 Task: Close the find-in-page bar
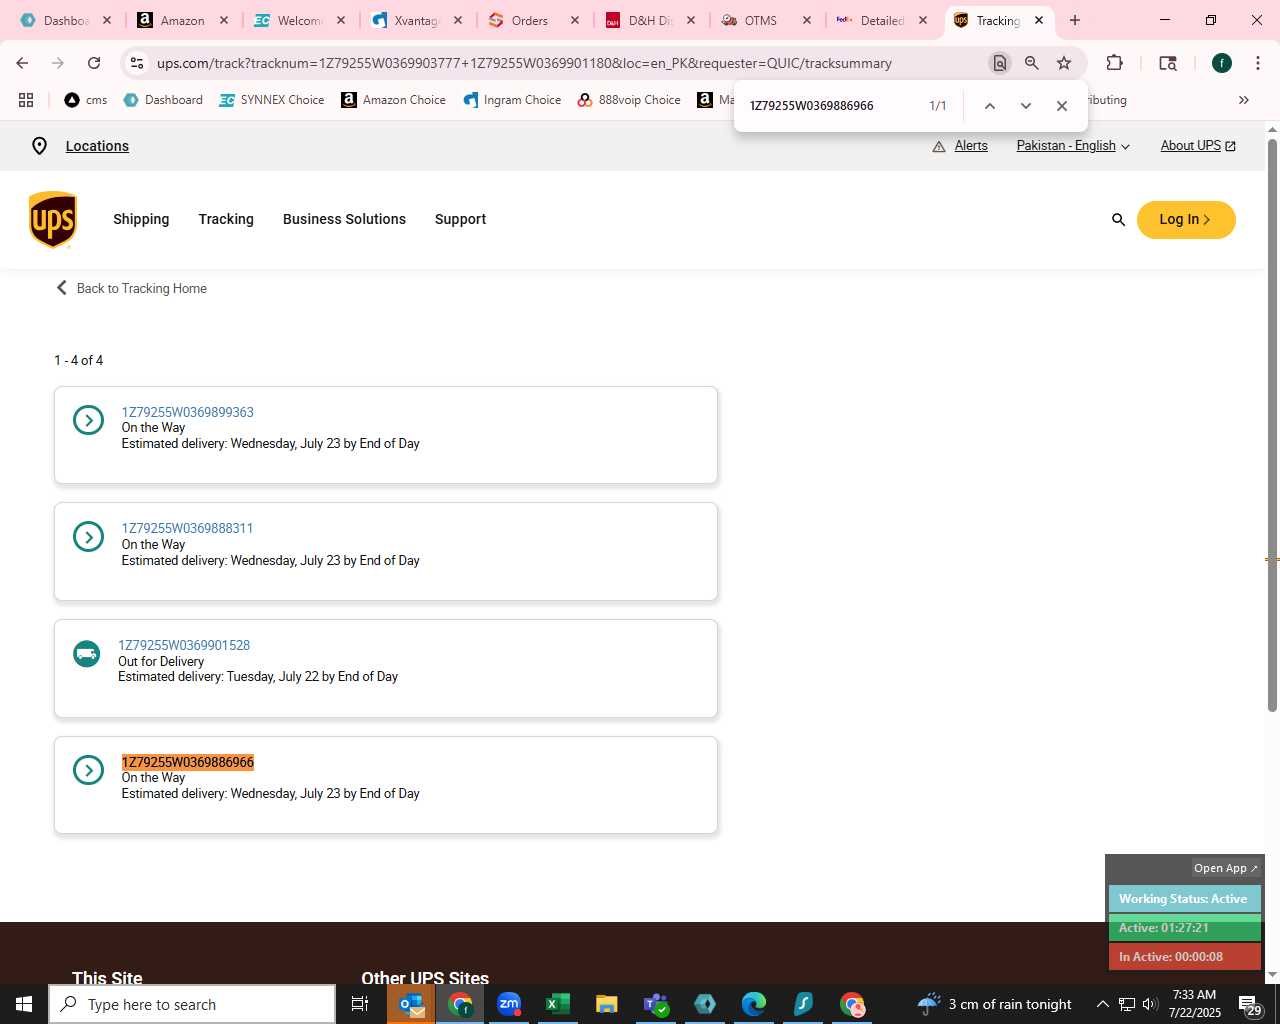(x=1062, y=106)
